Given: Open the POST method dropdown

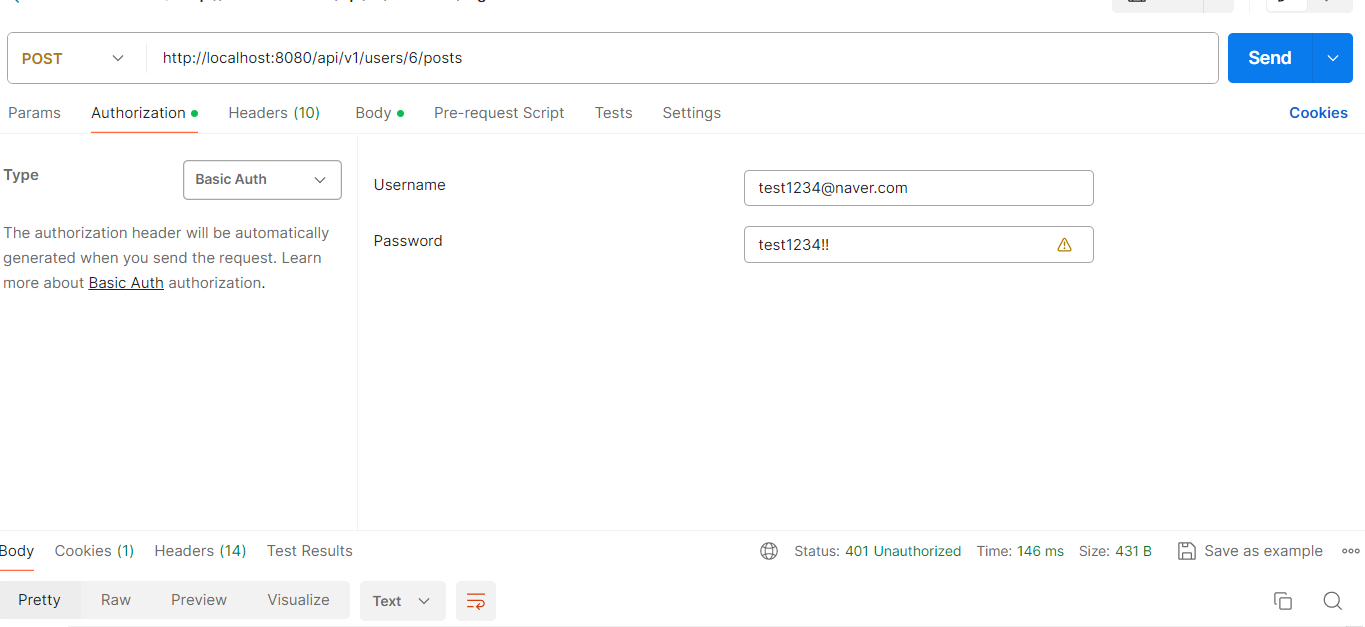Looking at the screenshot, I should click(x=73, y=58).
